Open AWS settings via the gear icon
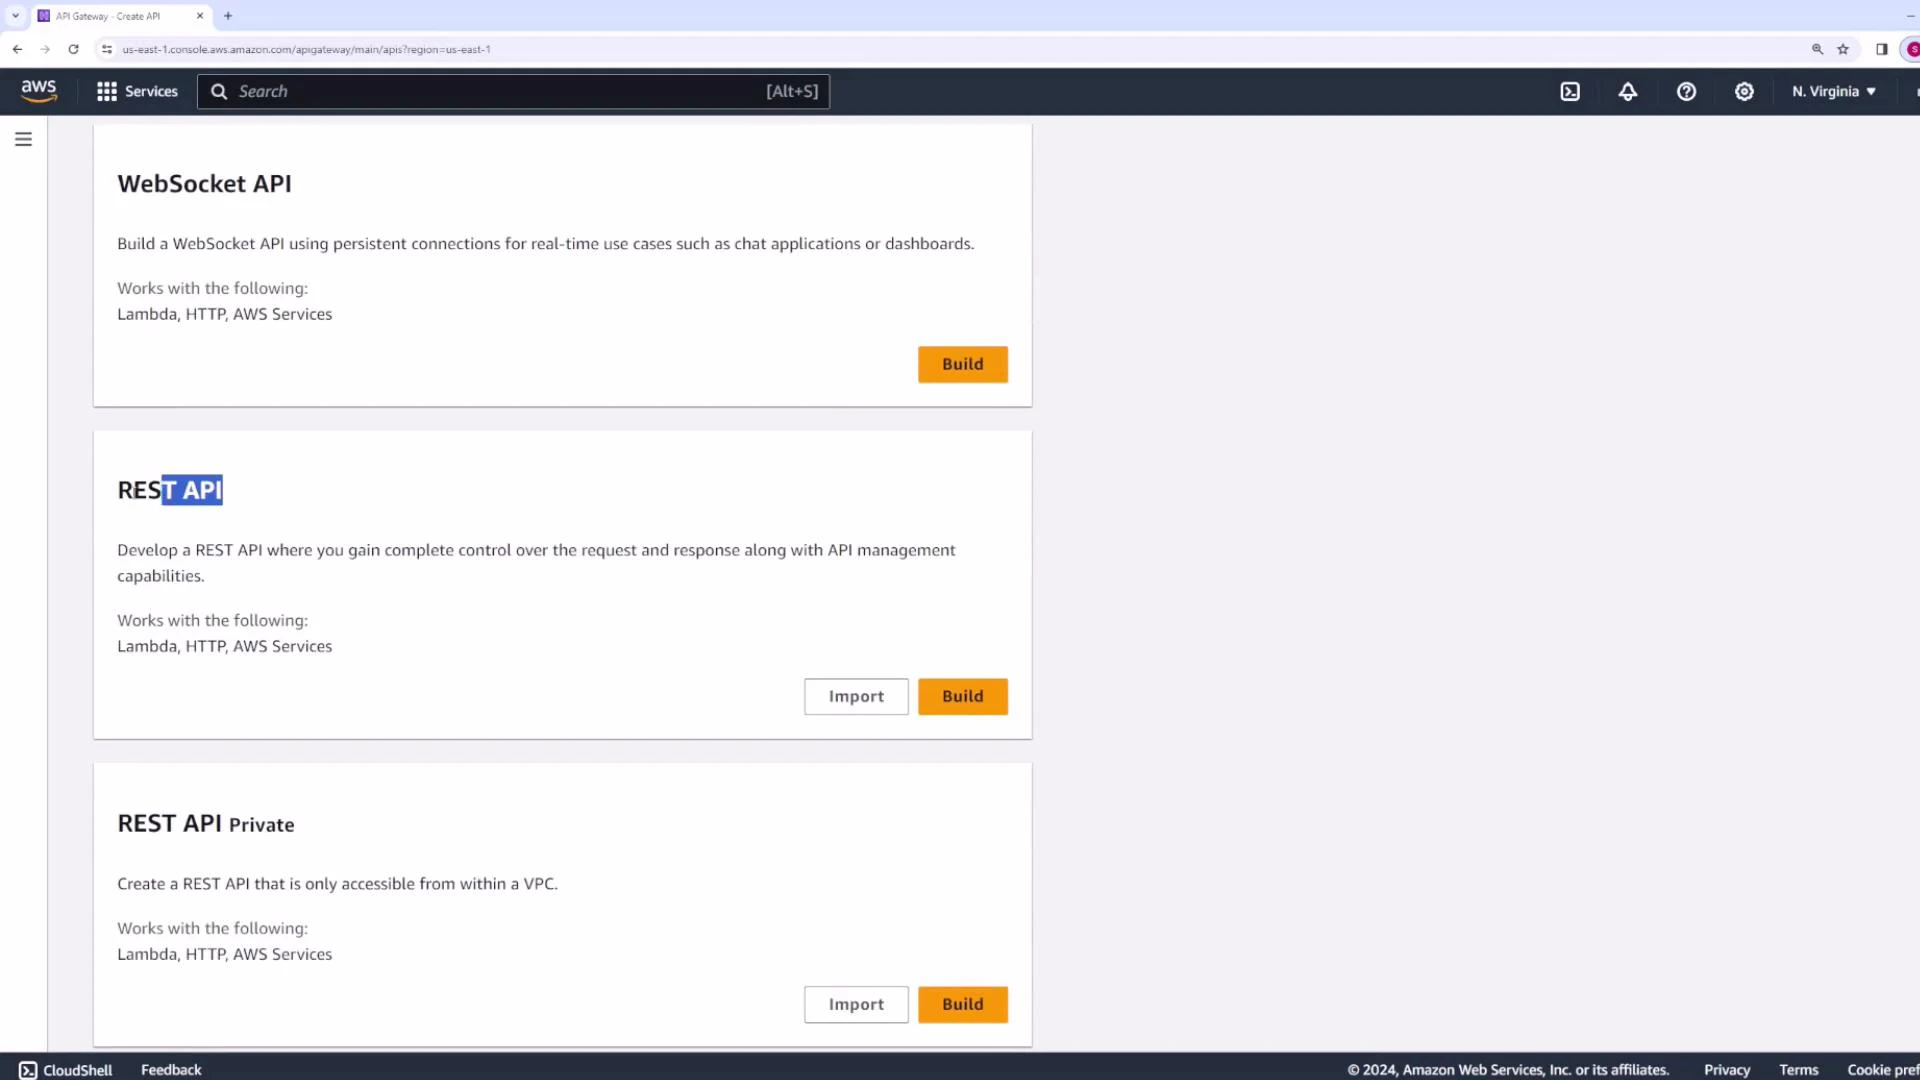 tap(1744, 91)
